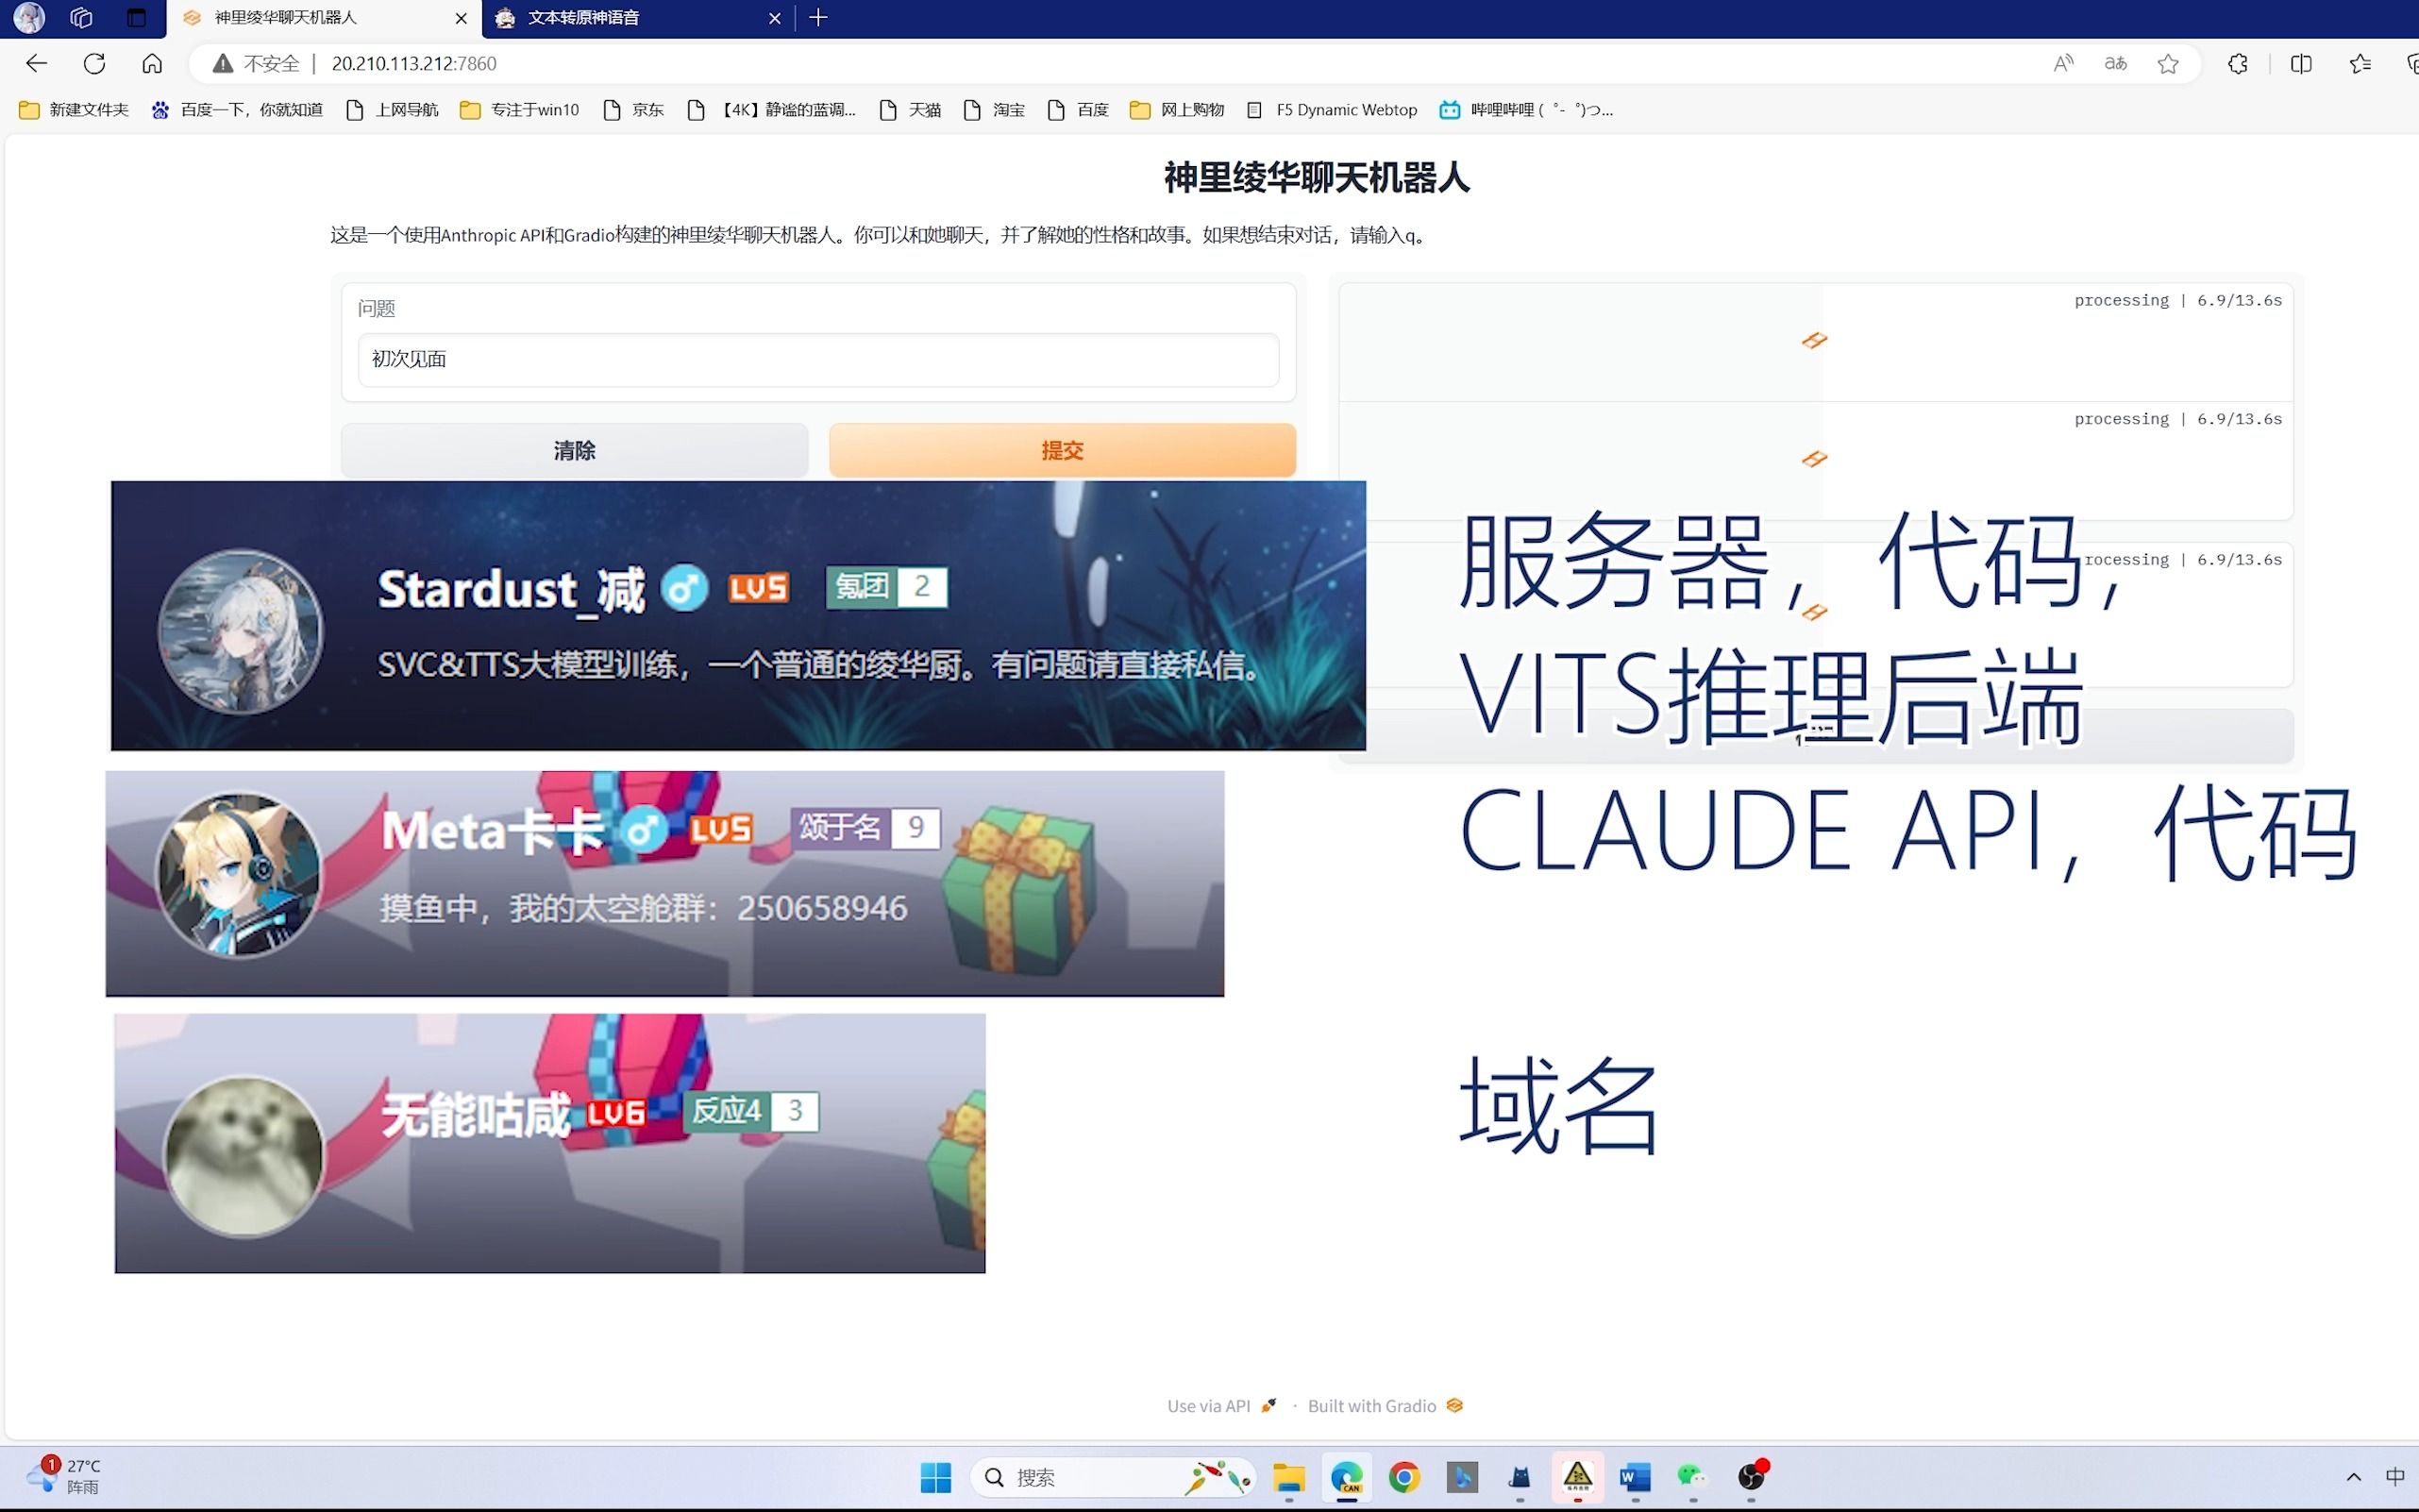
Task: Click the orange 提交 button
Action: (x=1062, y=450)
